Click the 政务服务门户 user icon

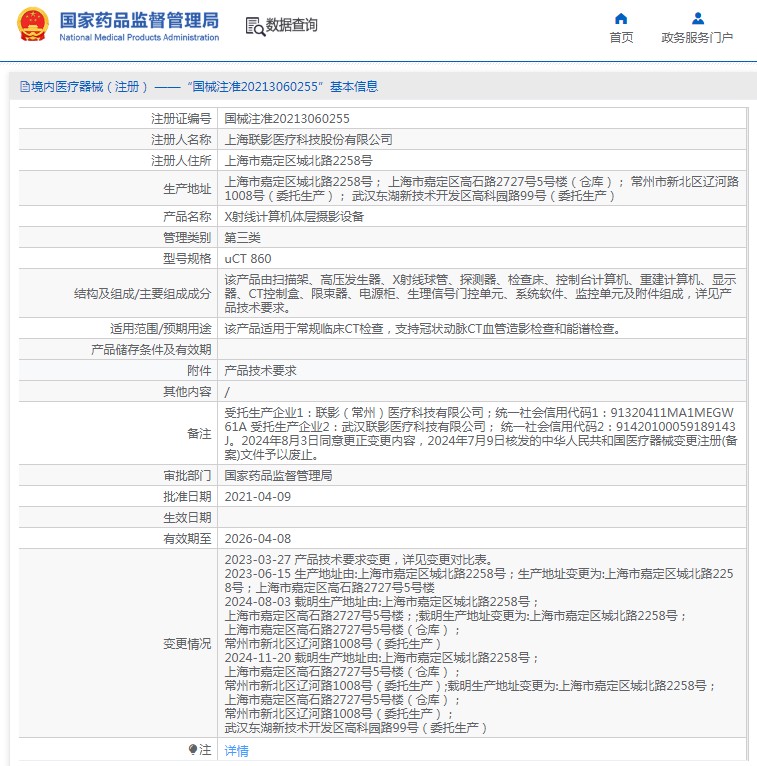[698, 19]
